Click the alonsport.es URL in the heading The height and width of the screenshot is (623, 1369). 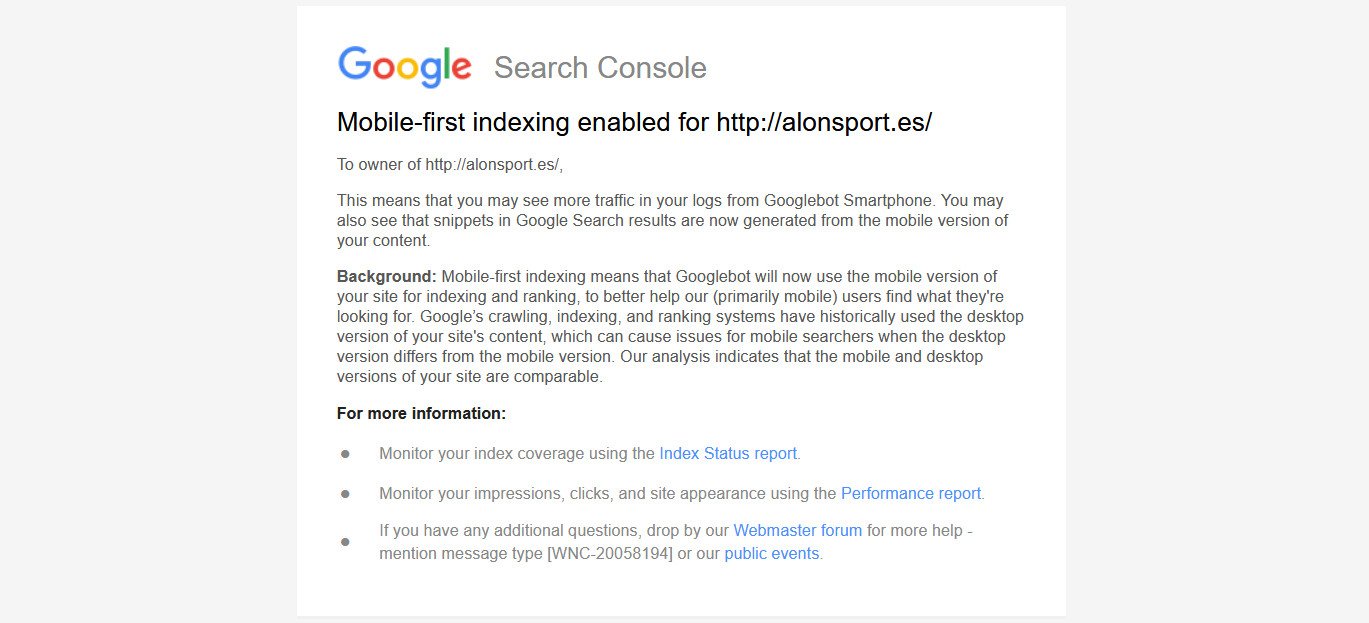pyautogui.click(x=824, y=122)
